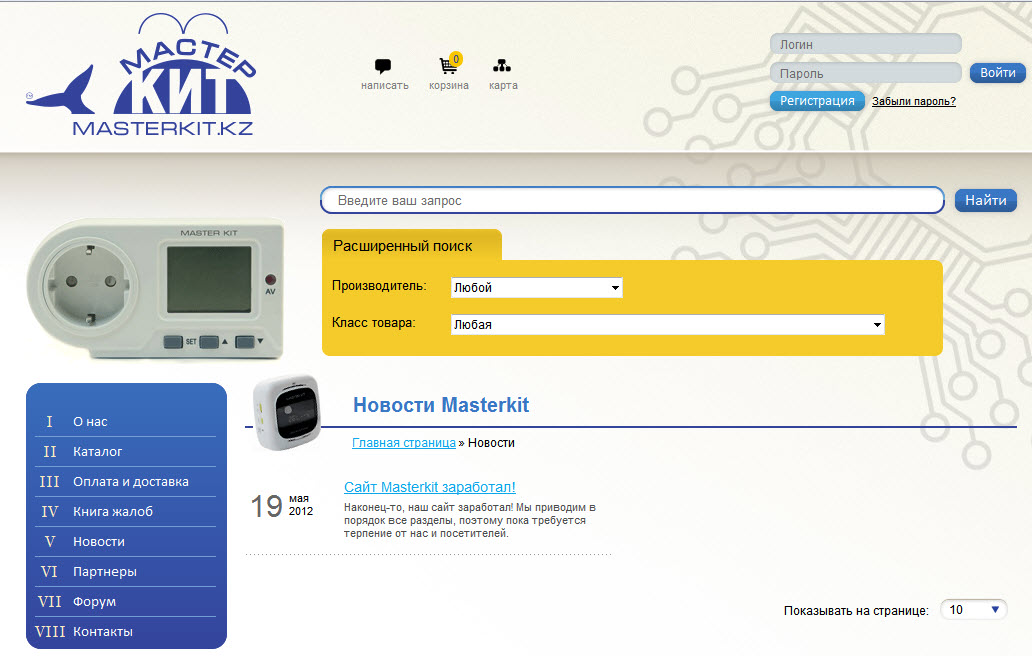Follow the 'Забыли пароль?' link
This screenshot has height=656, width=1032.
[x=914, y=101]
